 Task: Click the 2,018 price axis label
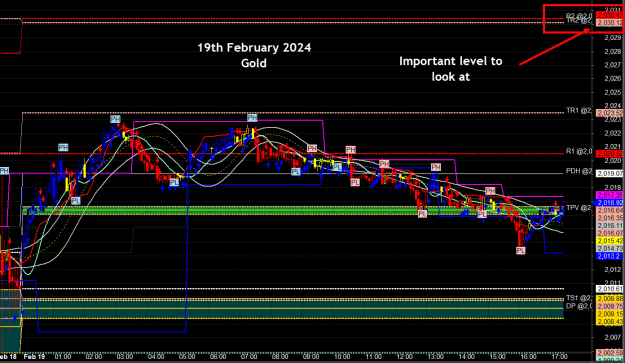613,188
